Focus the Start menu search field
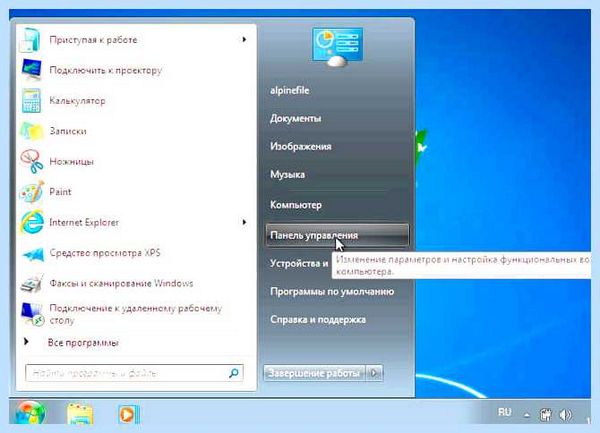Screen dimensions: 600x433 click(x=134, y=373)
